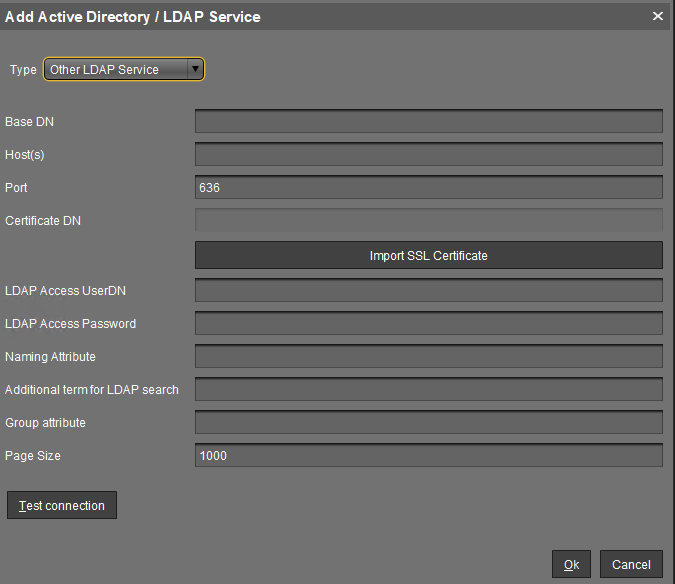
Task: Confirm the dialog with Ok
Action: pos(571,565)
